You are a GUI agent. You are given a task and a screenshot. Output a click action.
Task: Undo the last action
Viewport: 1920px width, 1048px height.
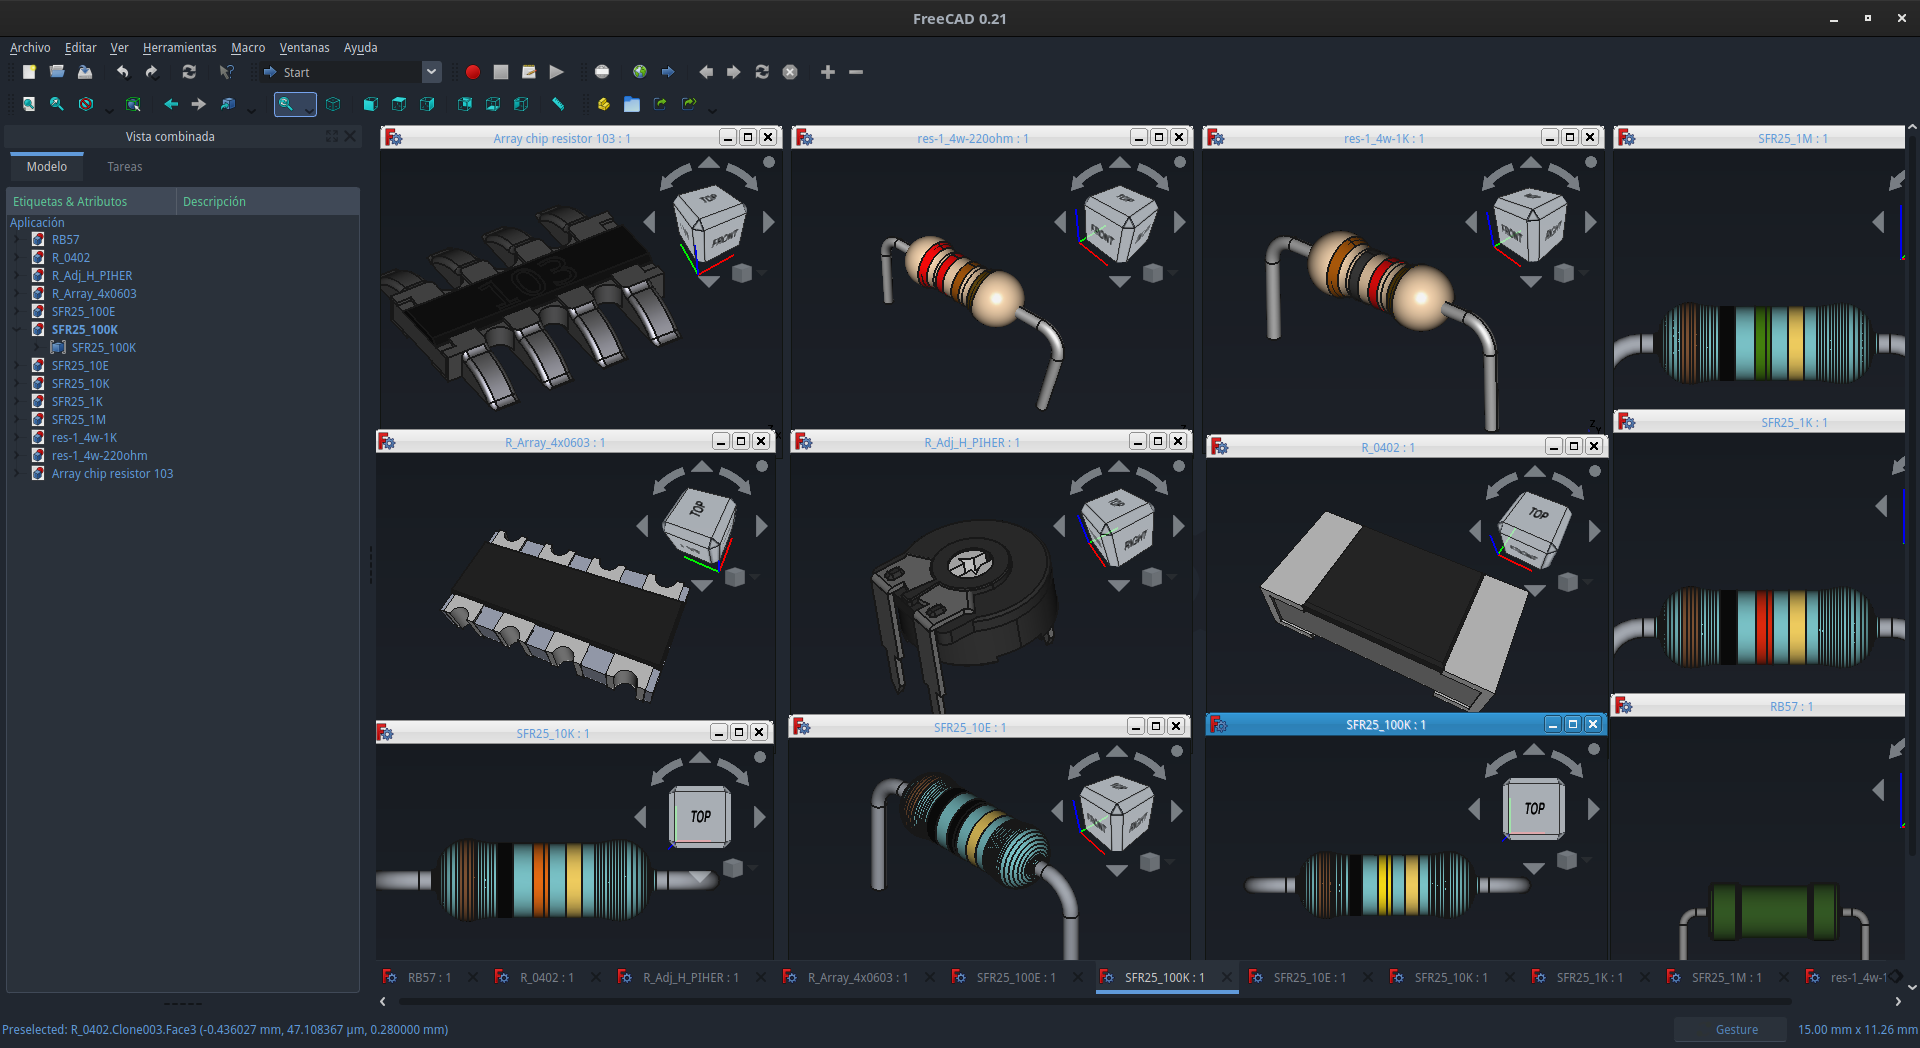click(x=122, y=72)
